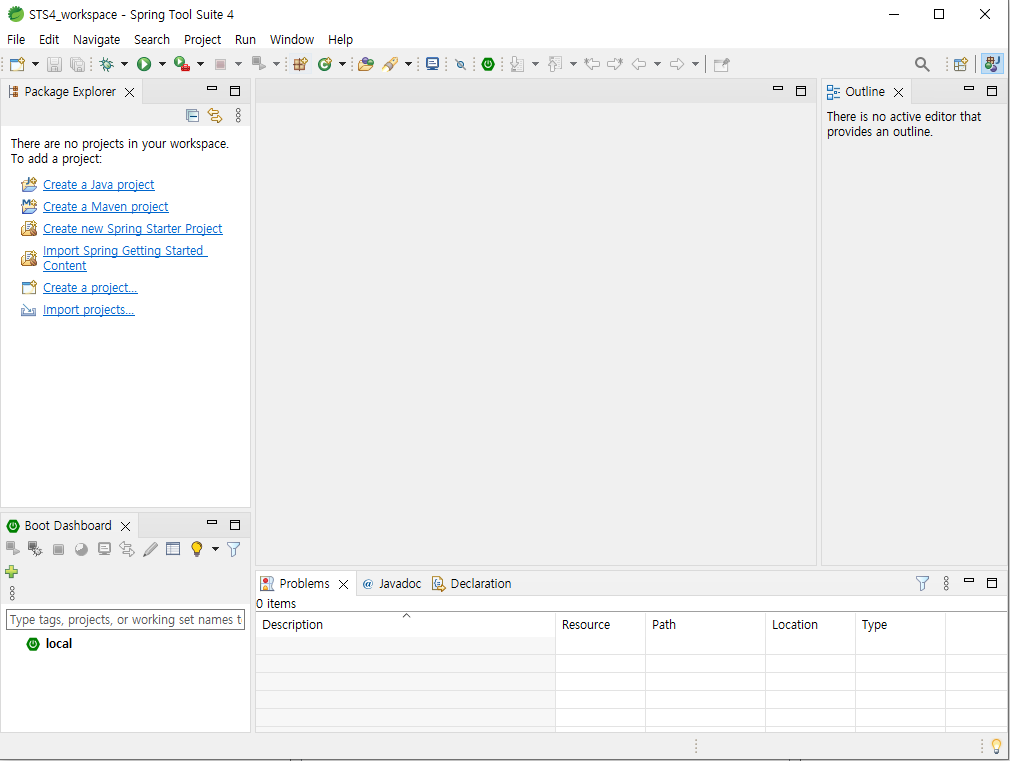Switch to the Declaration tab
1010x761 pixels.
click(x=472, y=584)
